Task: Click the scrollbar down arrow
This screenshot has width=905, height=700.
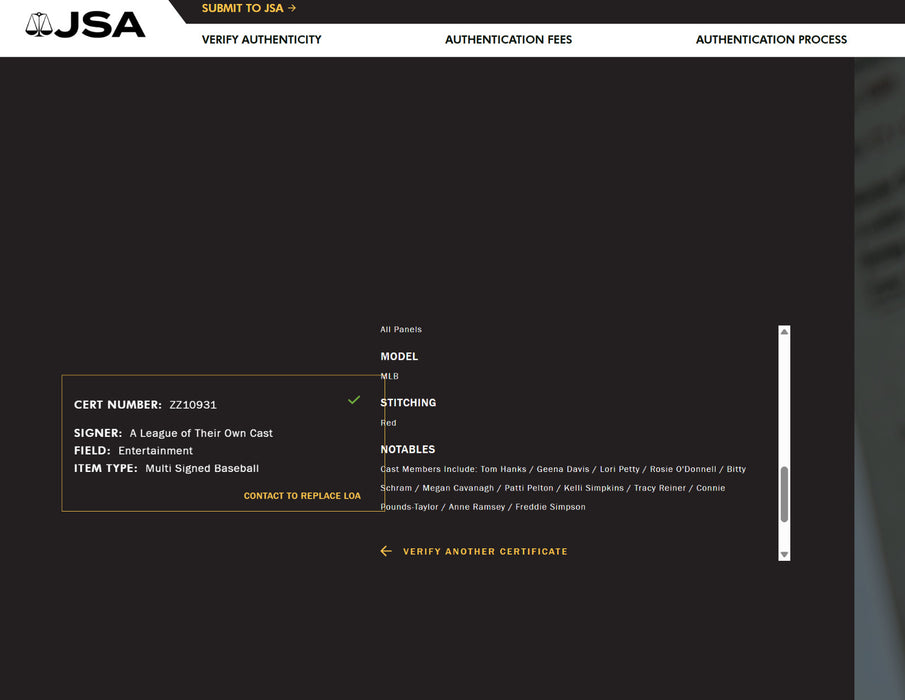Action: pos(784,554)
